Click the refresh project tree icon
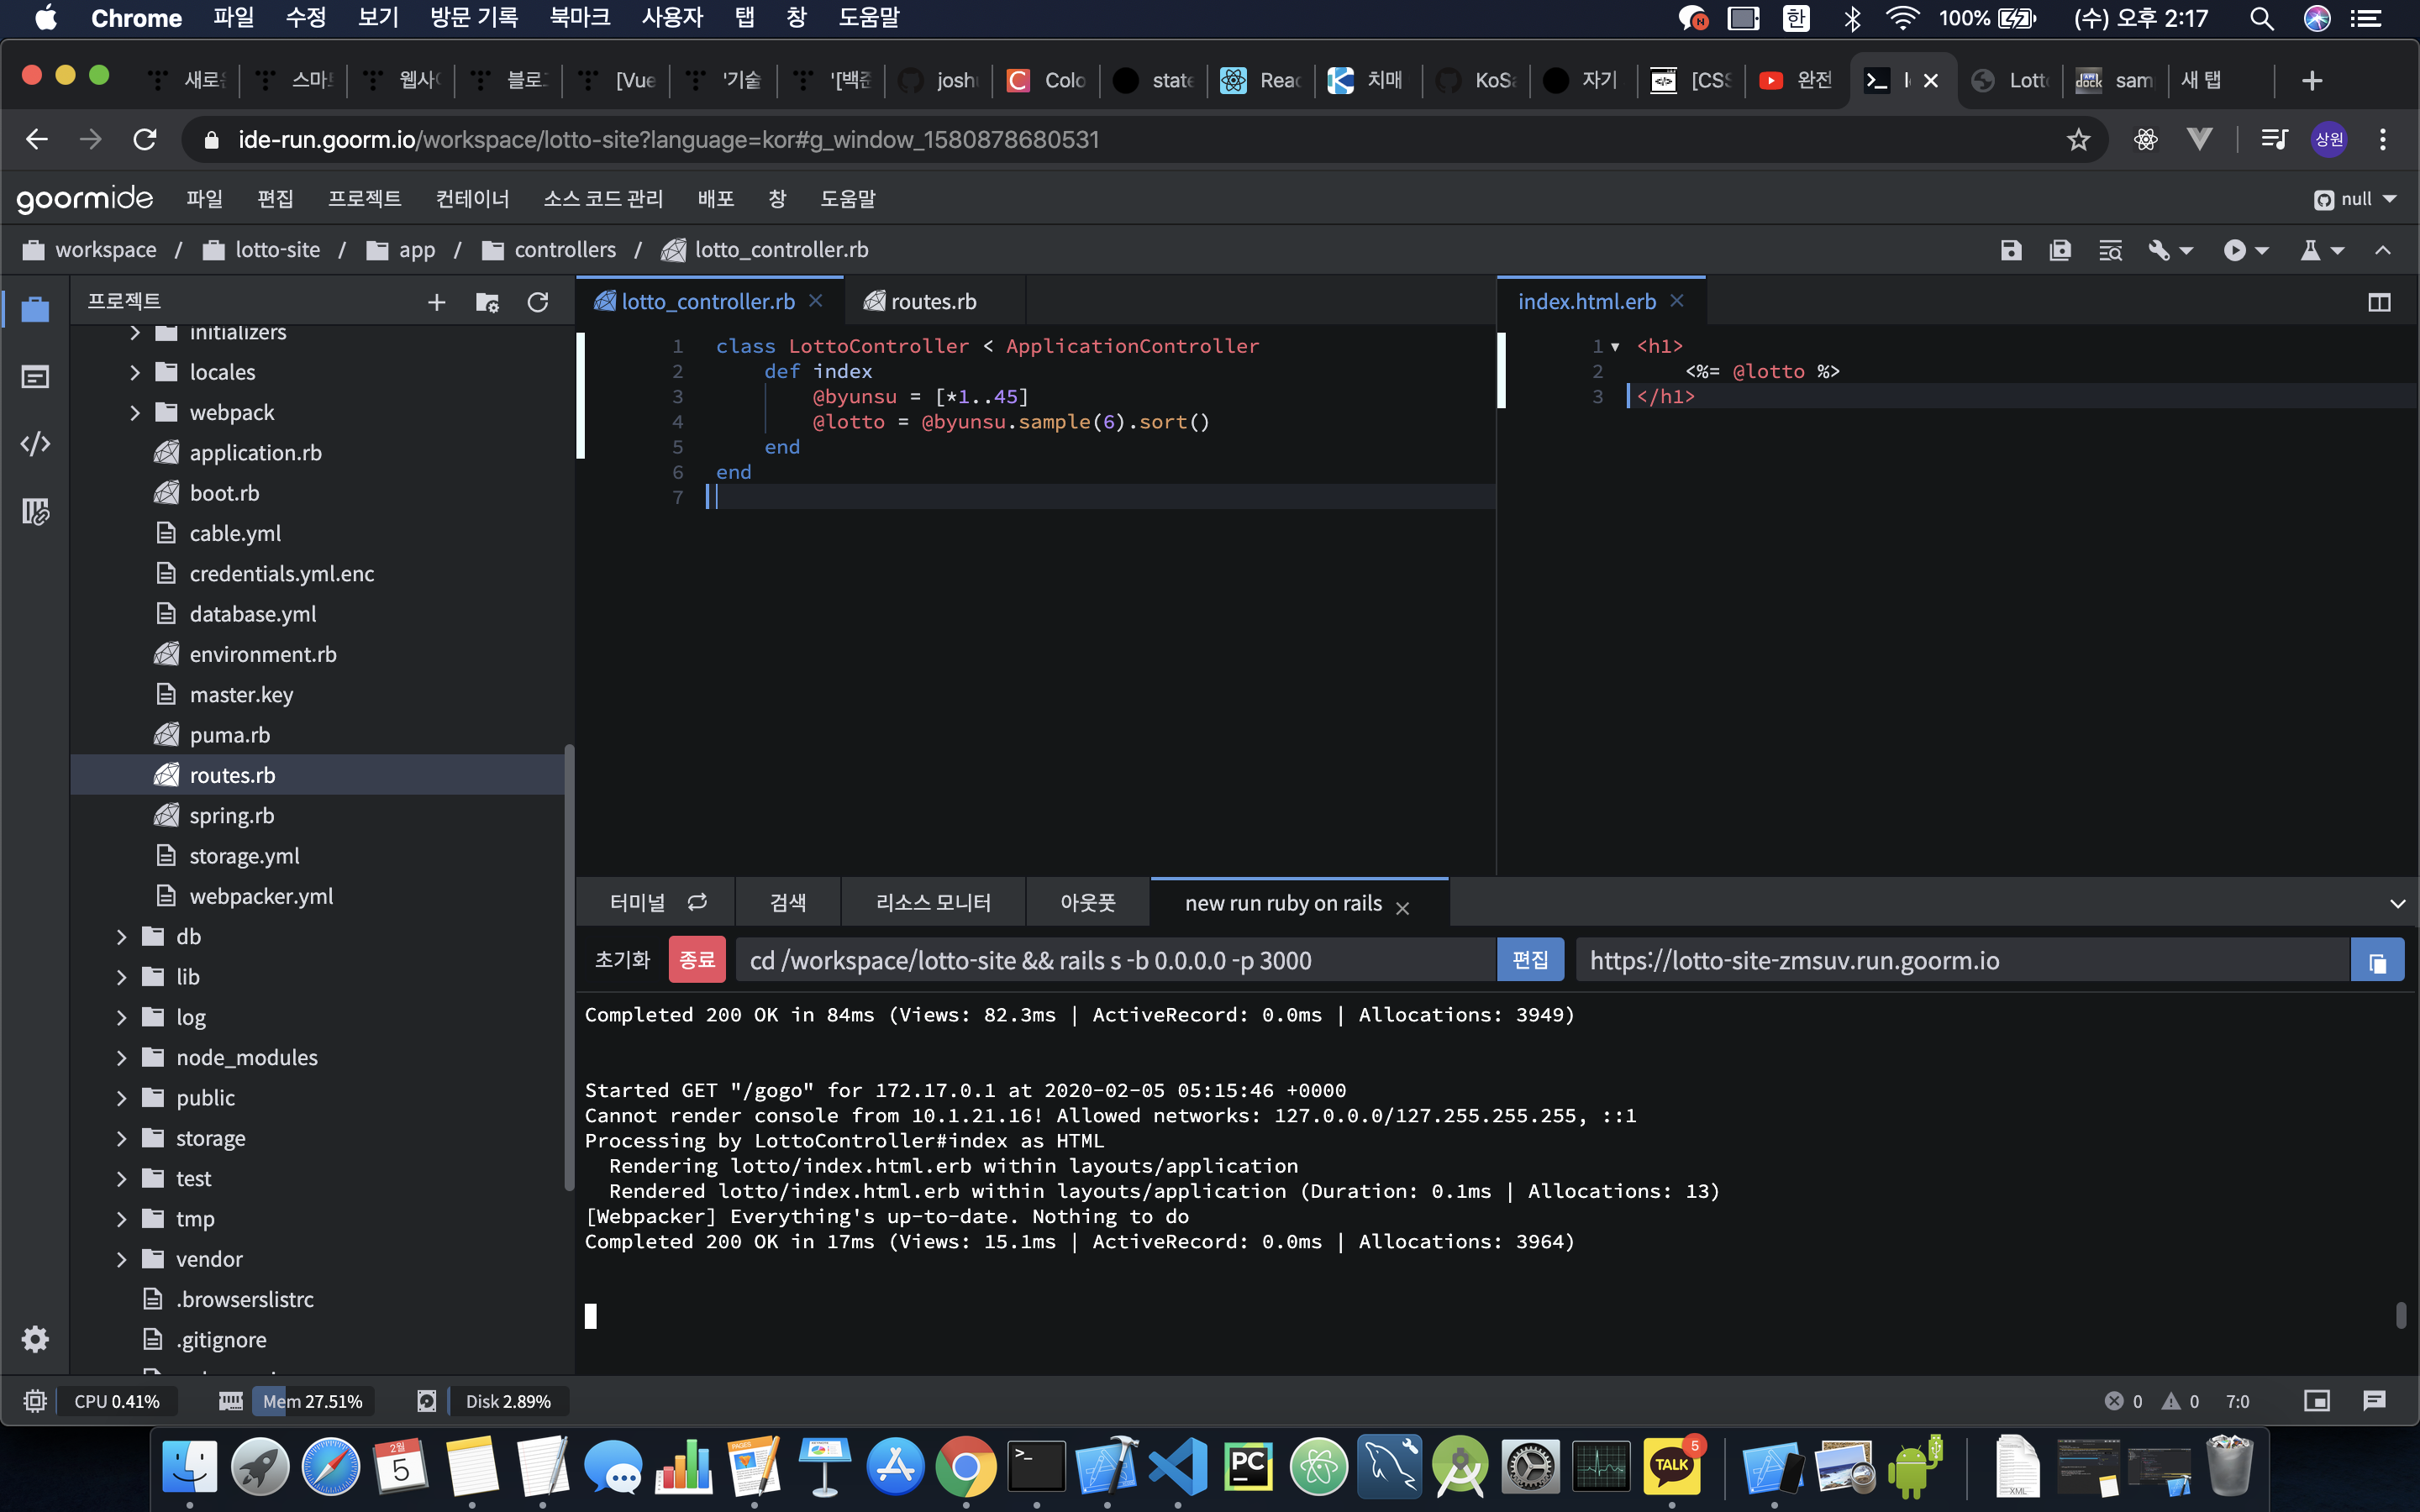 coord(538,302)
